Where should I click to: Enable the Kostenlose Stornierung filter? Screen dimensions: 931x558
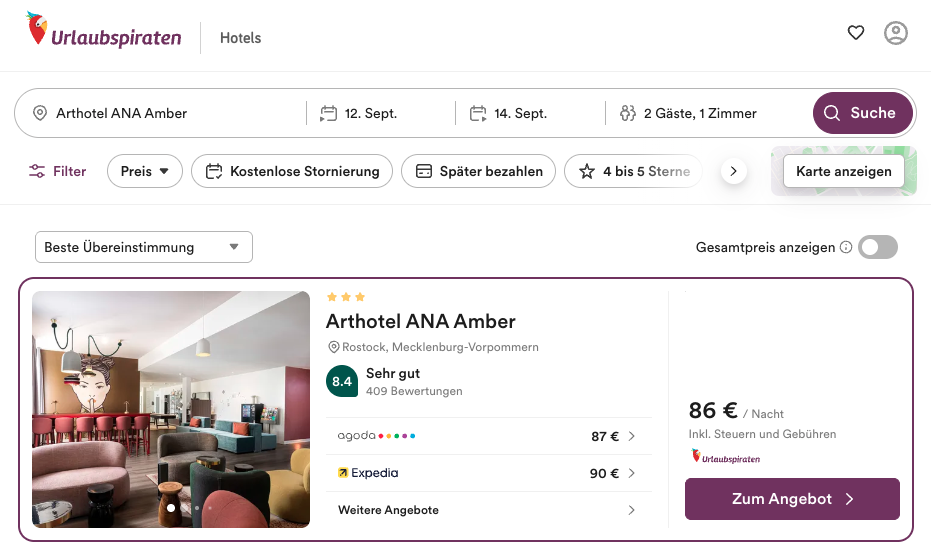292,172
